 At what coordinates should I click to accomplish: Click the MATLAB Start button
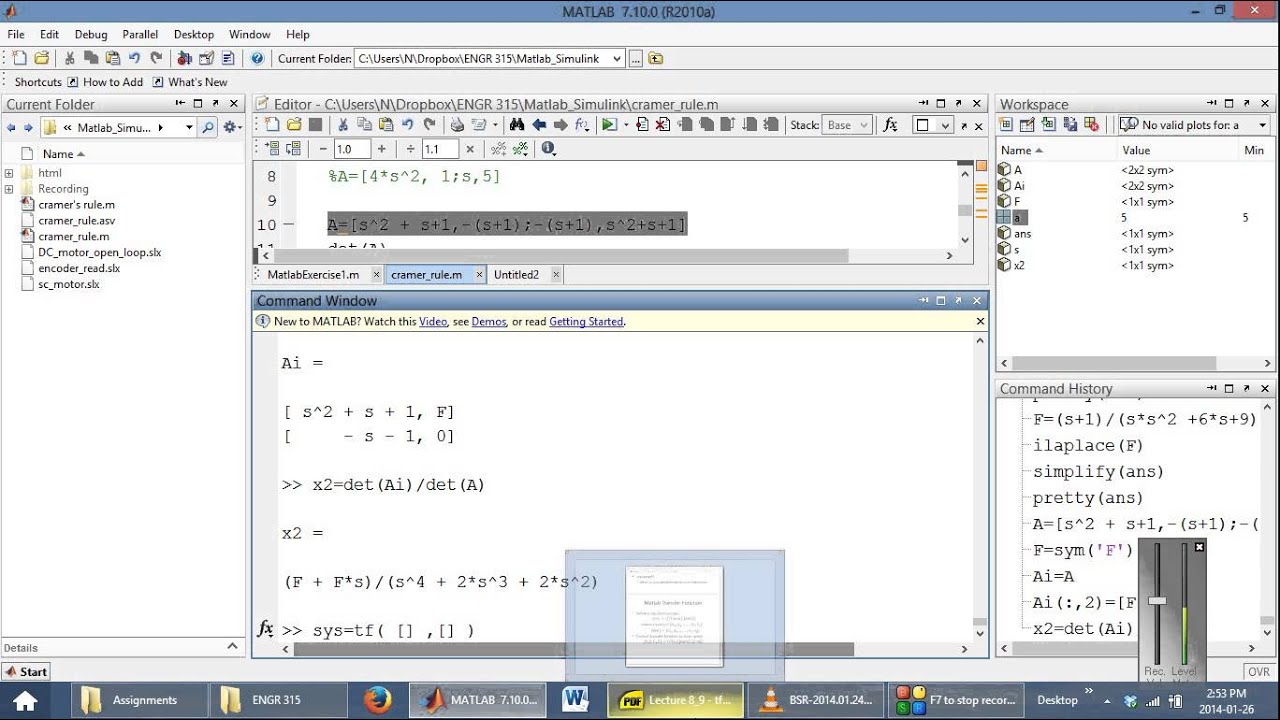(26, 672)
